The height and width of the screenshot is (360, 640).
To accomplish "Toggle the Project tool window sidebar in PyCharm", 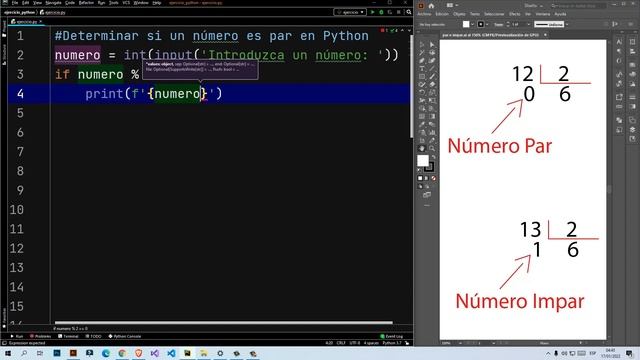I will click(x=4, y=29).
